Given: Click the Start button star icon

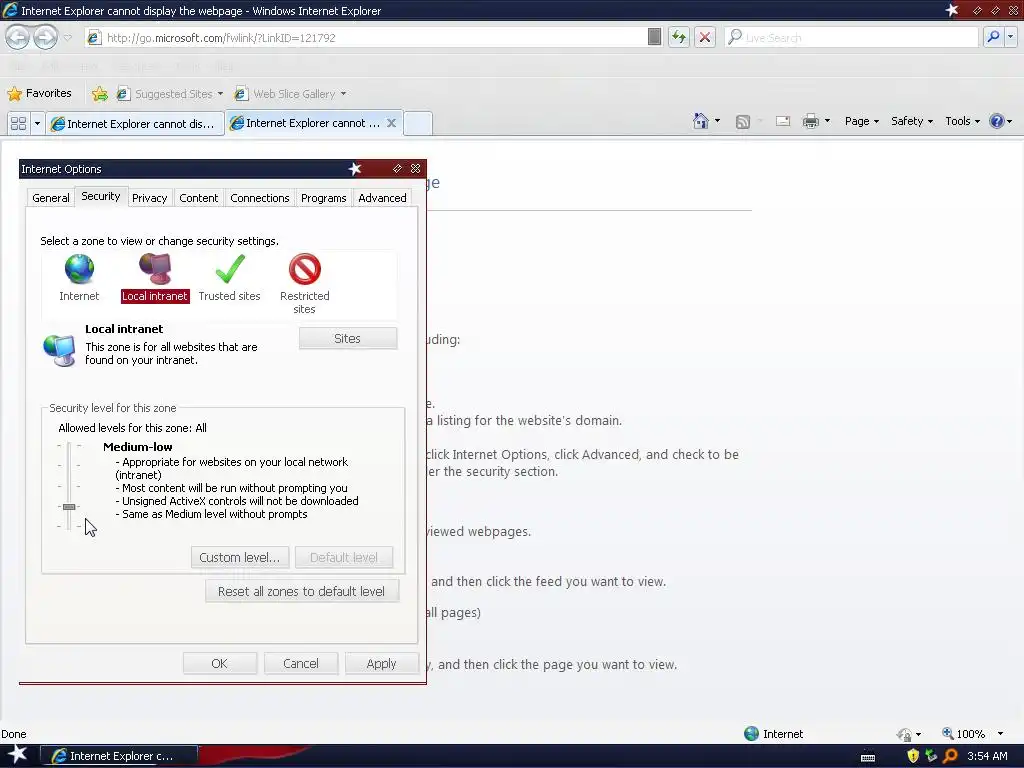Looking at the screenshot, I should pyautogui.click(x=17, y=755).
